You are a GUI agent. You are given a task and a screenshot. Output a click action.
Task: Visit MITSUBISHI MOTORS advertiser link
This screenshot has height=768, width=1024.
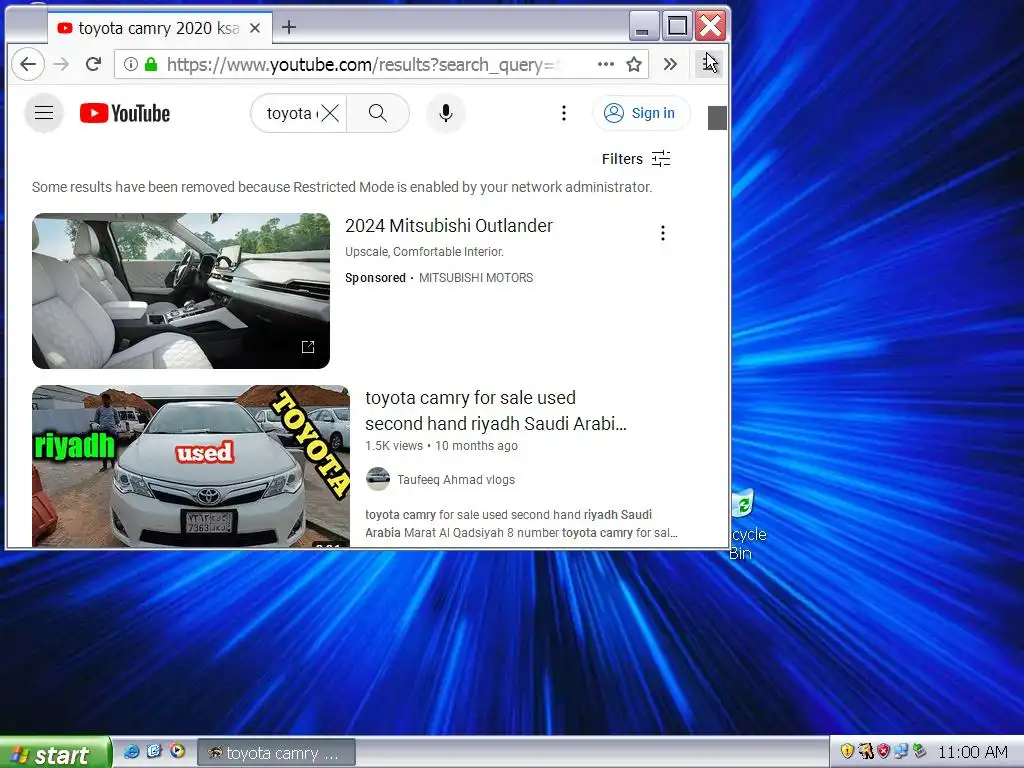pyautogui.click(x=476, y=278)
